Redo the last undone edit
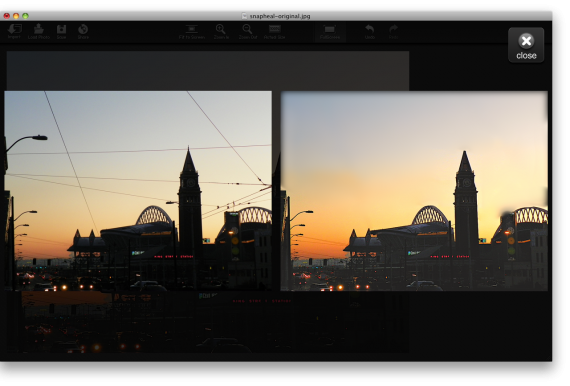This screenshot has height=386, width=570. coord(393,32)
